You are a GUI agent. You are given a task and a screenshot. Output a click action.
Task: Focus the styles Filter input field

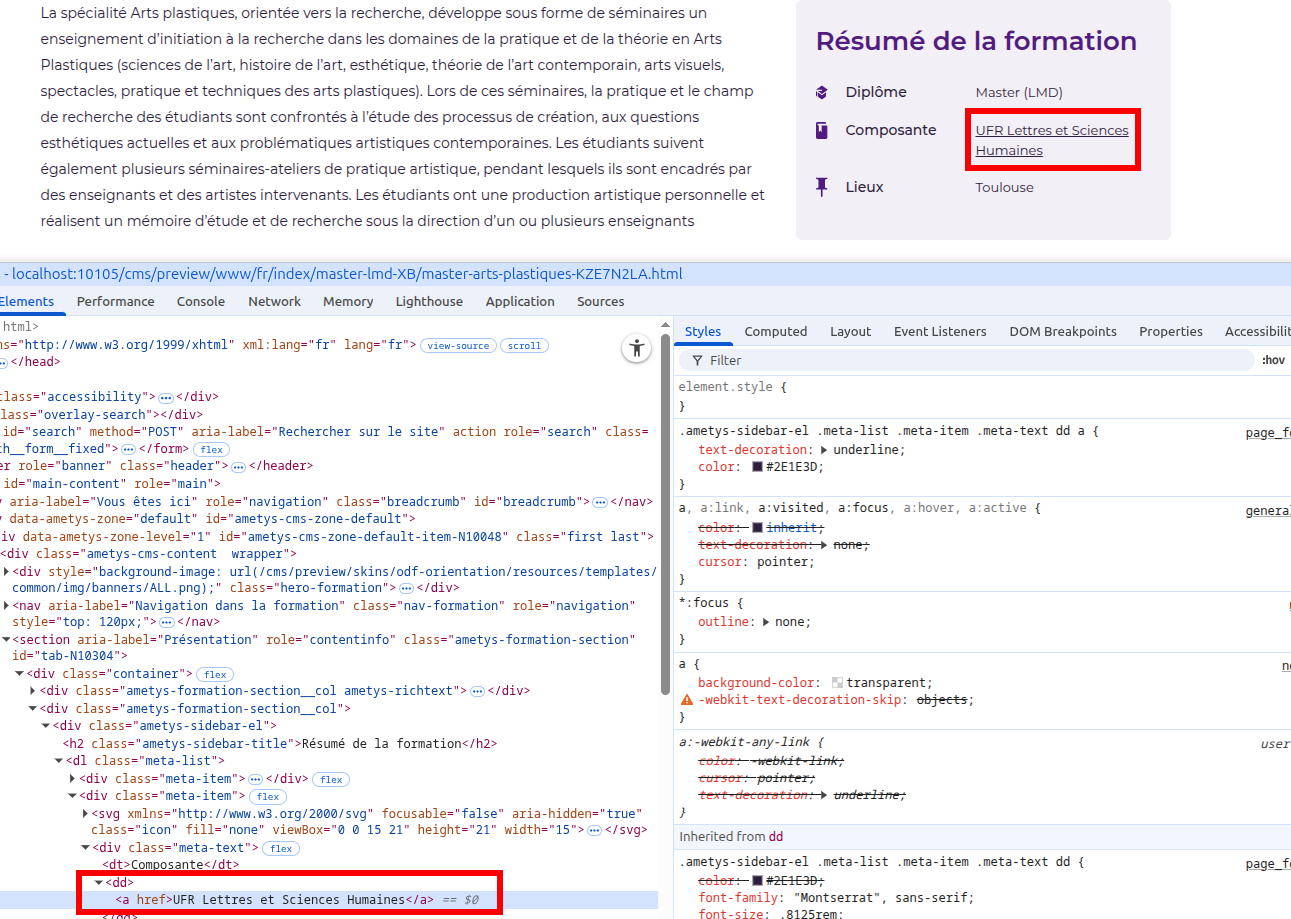tap(970, 360)
